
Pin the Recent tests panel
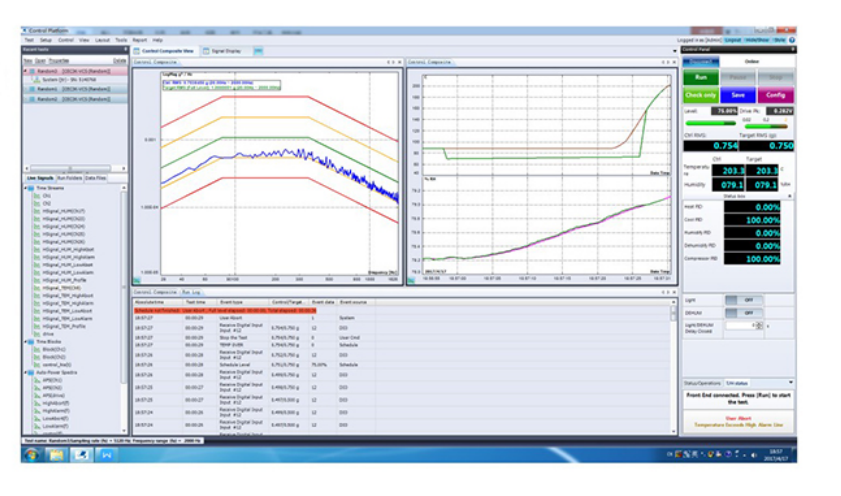tap(126, 49)
